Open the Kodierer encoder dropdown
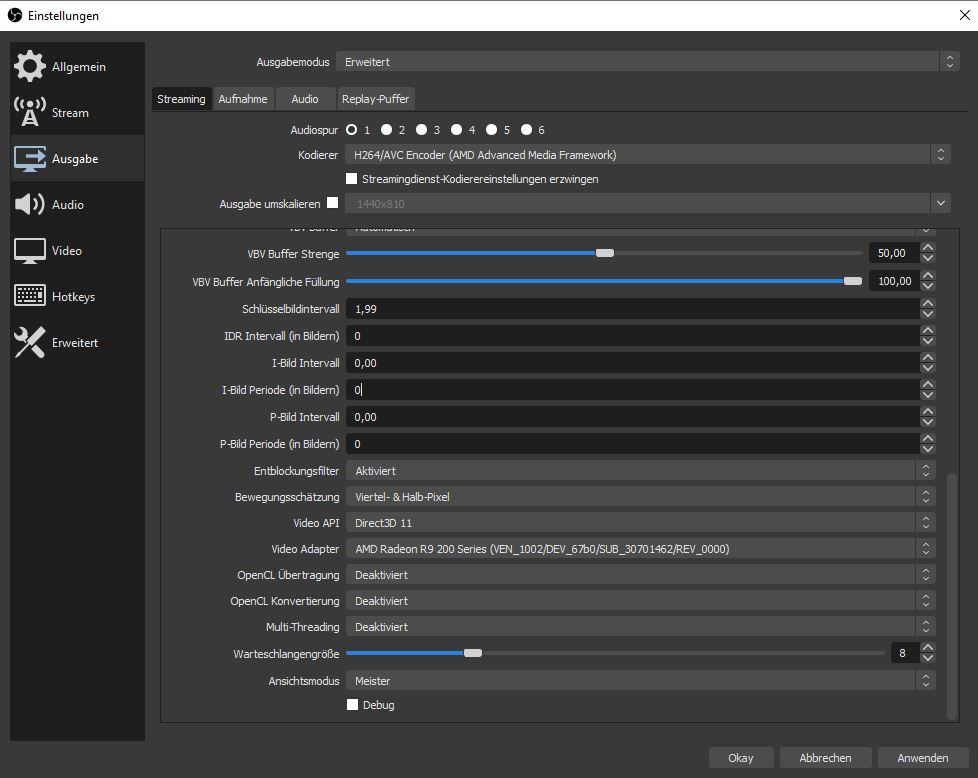The image size is (978, 778). pyautogui.click(x=646, y=155)
